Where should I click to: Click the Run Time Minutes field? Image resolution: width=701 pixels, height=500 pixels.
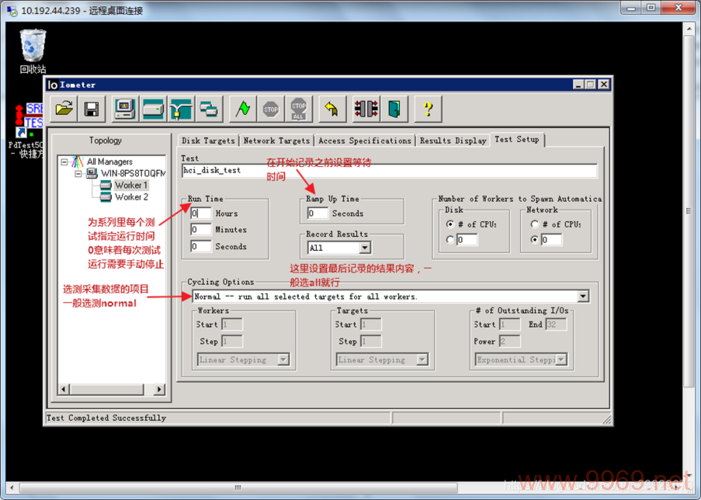point(201,229)
